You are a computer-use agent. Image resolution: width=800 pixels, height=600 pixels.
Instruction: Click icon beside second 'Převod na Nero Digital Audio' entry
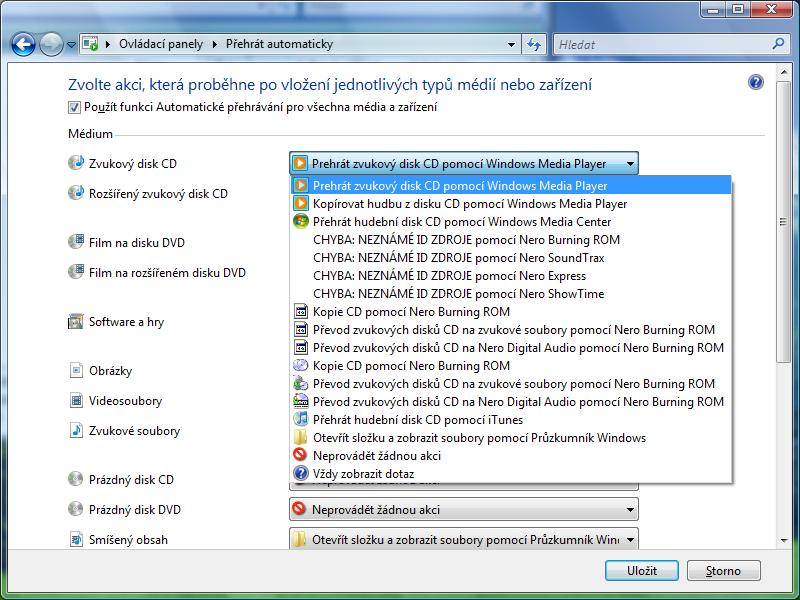click(301, 401)
